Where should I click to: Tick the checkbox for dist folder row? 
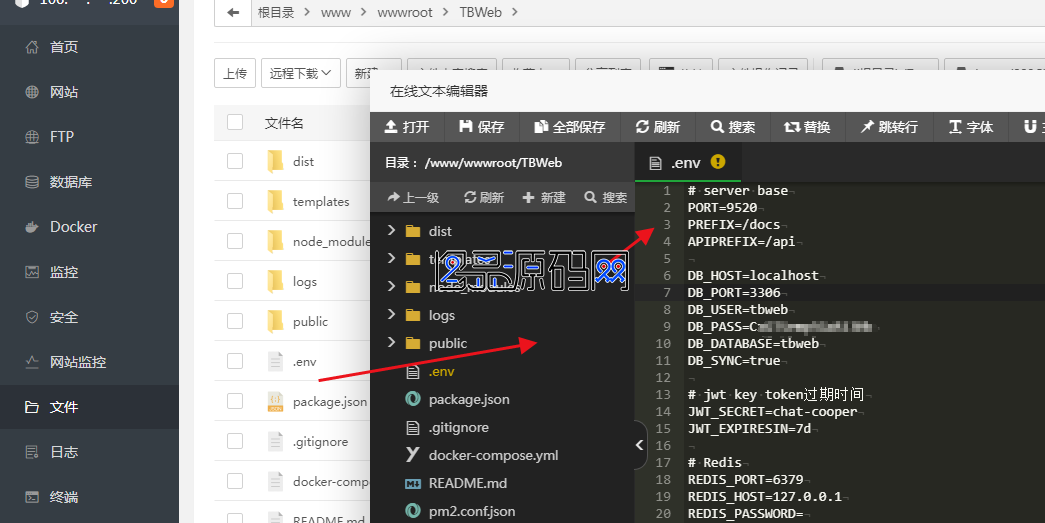click(235, 161)
